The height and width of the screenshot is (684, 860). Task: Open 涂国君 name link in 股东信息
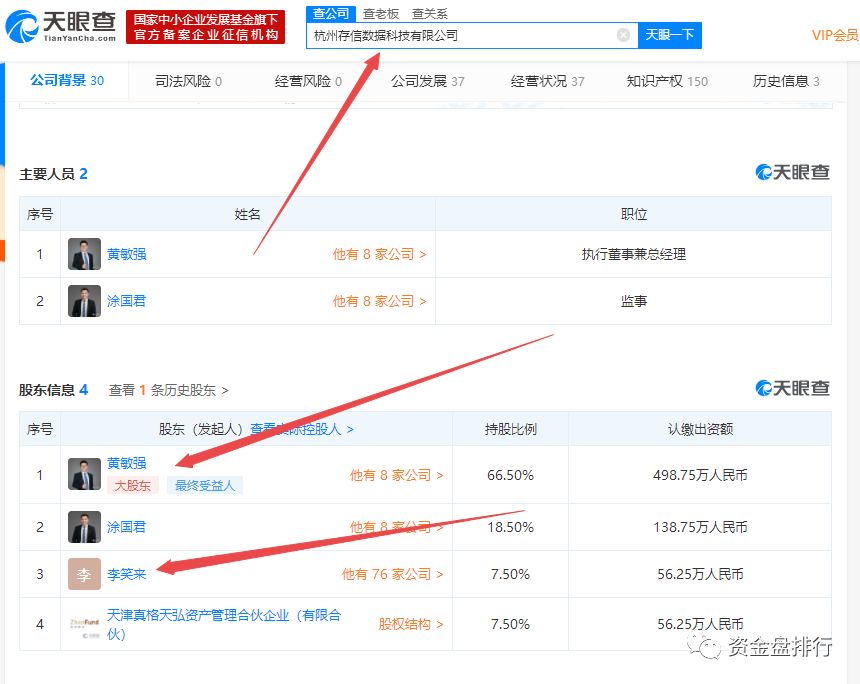(126, 527)
